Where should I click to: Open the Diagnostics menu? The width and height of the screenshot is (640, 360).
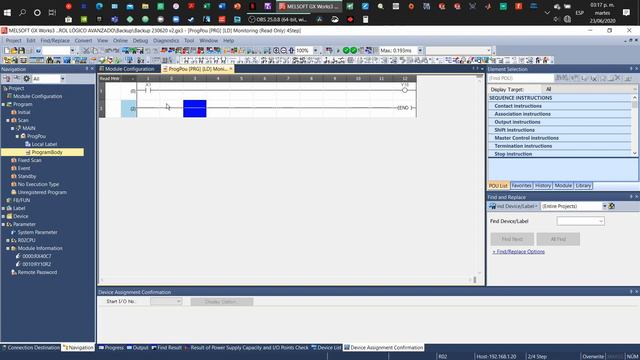(x=166, y=40)
